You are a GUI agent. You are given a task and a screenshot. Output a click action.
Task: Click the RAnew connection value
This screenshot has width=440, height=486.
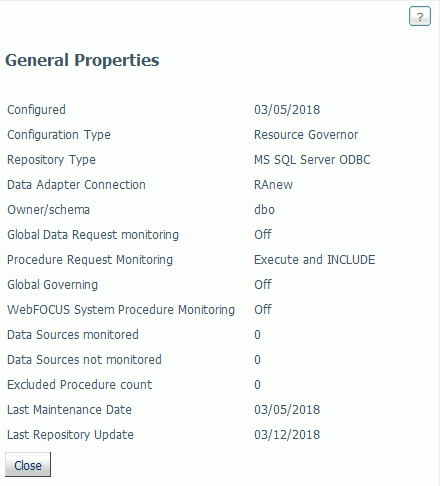coord(273,185)
